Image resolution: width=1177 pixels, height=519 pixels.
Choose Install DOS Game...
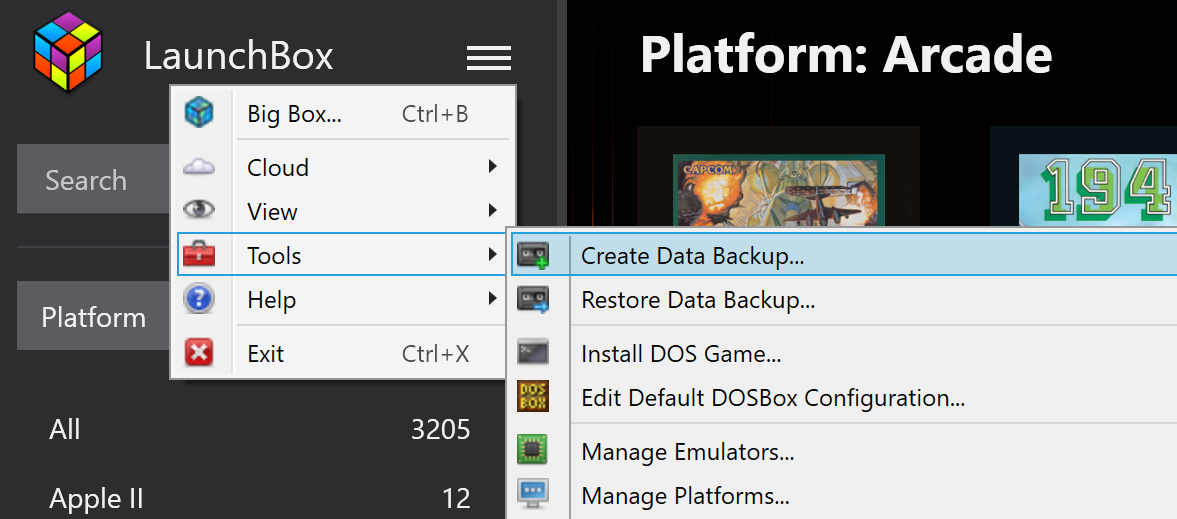844,352
